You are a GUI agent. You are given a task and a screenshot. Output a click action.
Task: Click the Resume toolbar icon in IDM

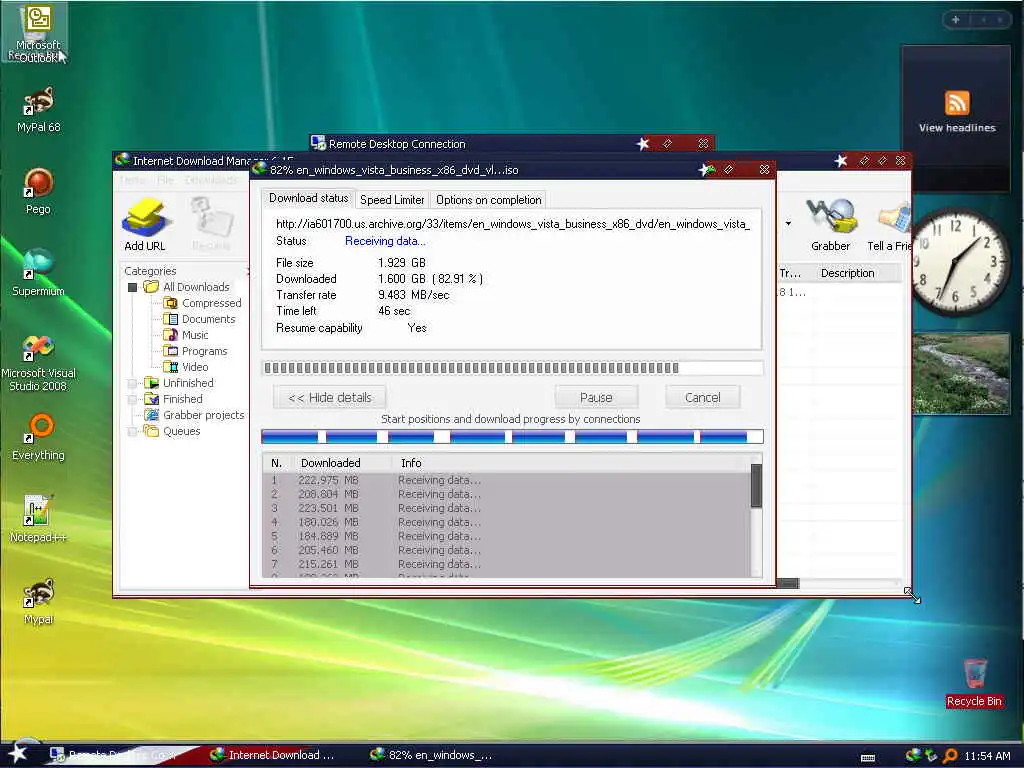(212, 225)
